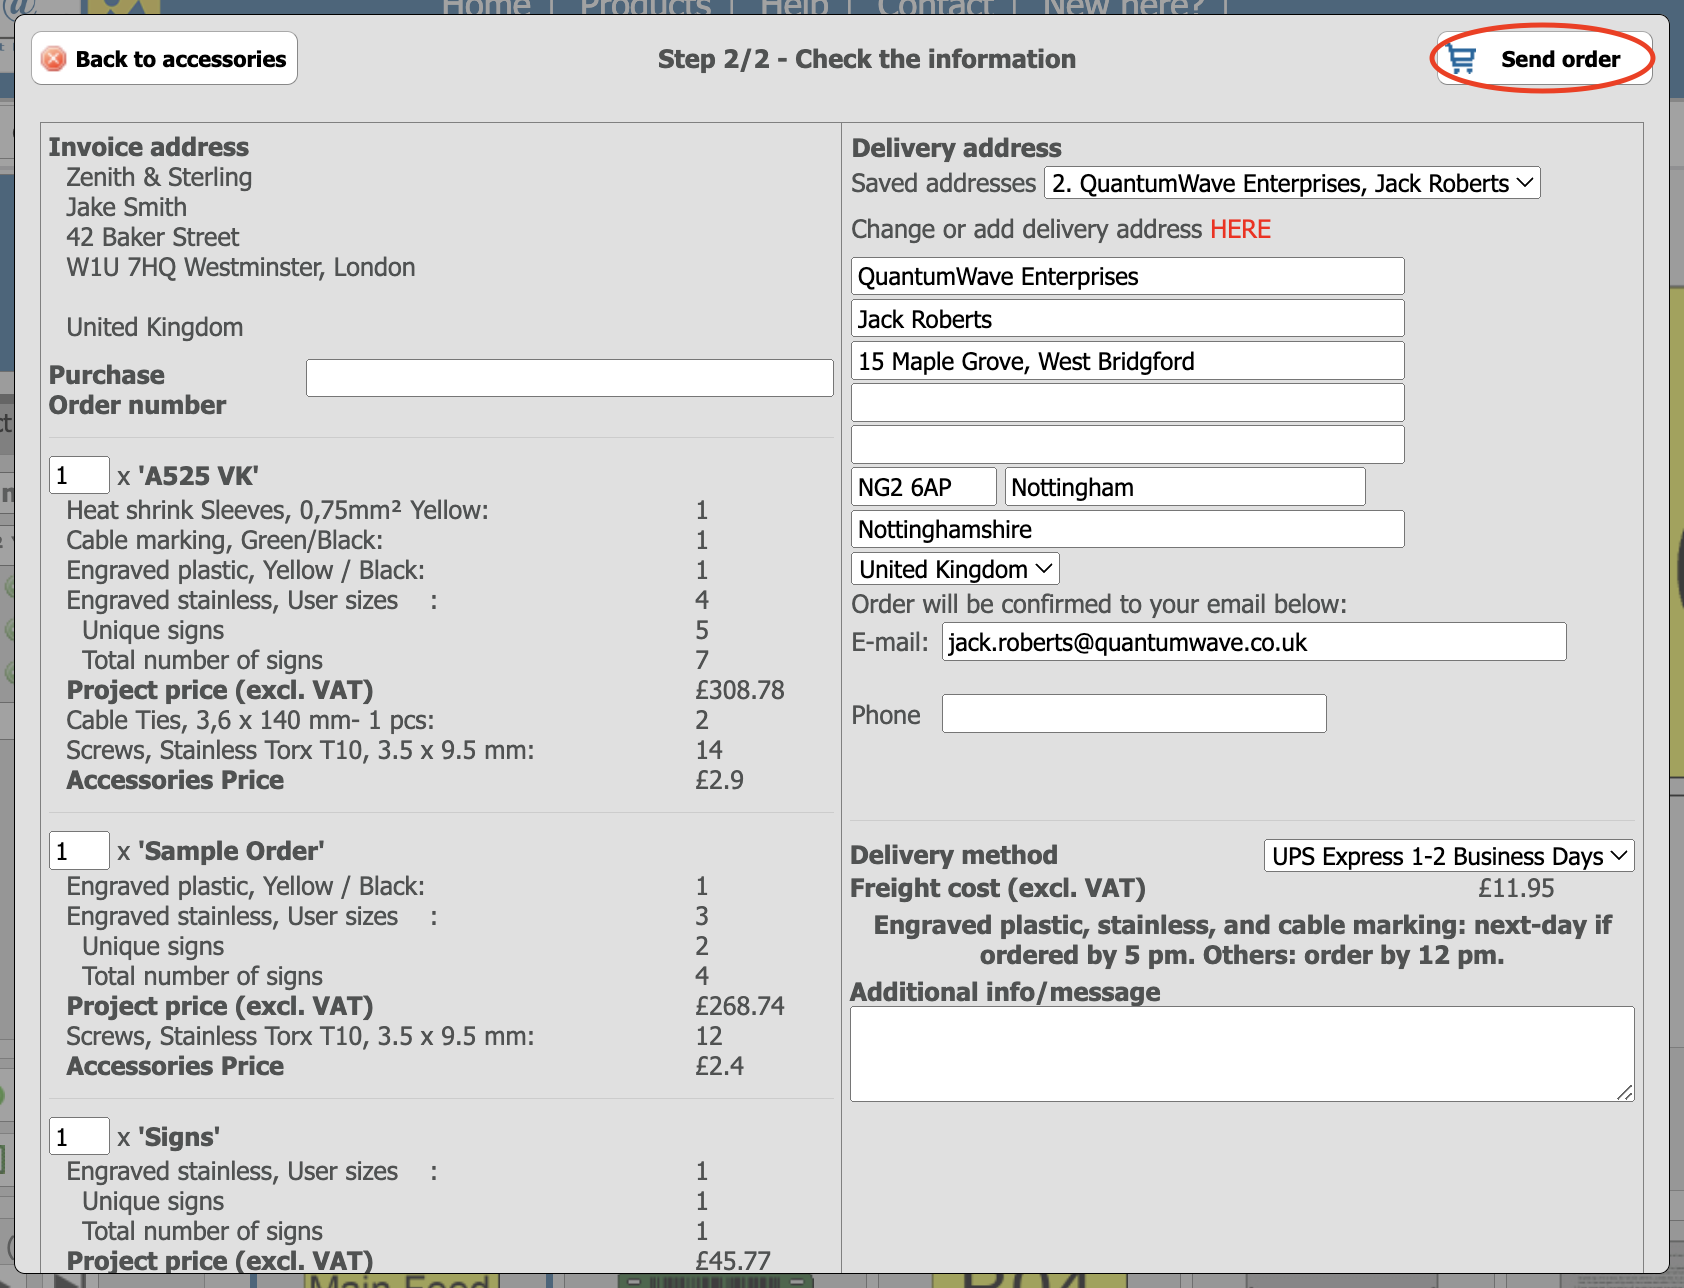1684x1288 pixels.
Task: Click the Sample Order project price £268.74
Action: click(740, 1006)
